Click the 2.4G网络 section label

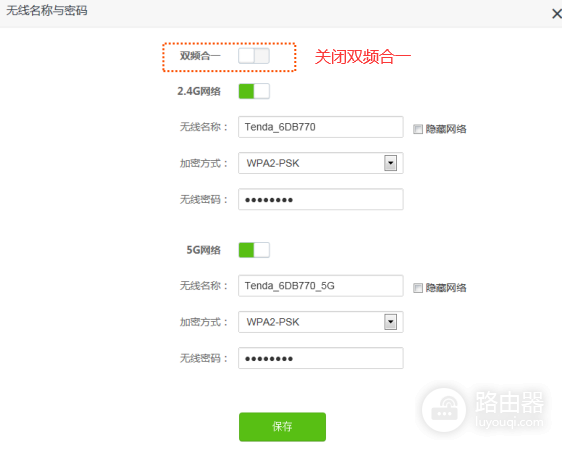pos(199,91)
